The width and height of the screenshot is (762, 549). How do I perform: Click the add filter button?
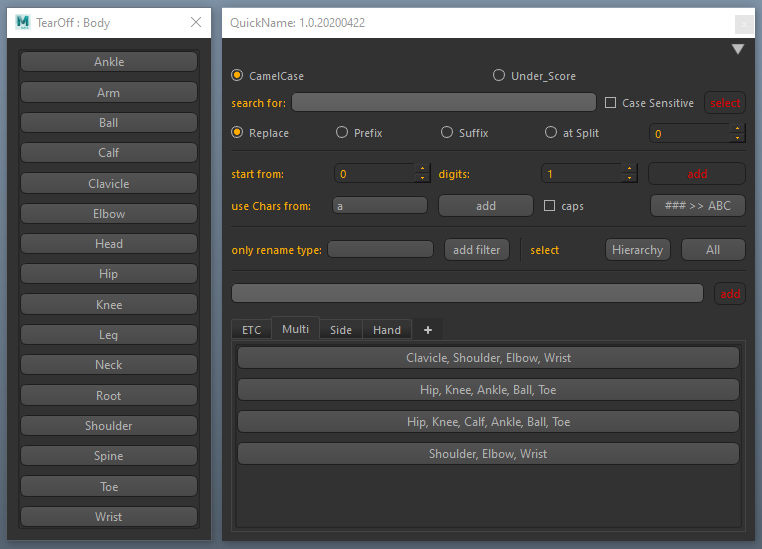pos(476,250)
